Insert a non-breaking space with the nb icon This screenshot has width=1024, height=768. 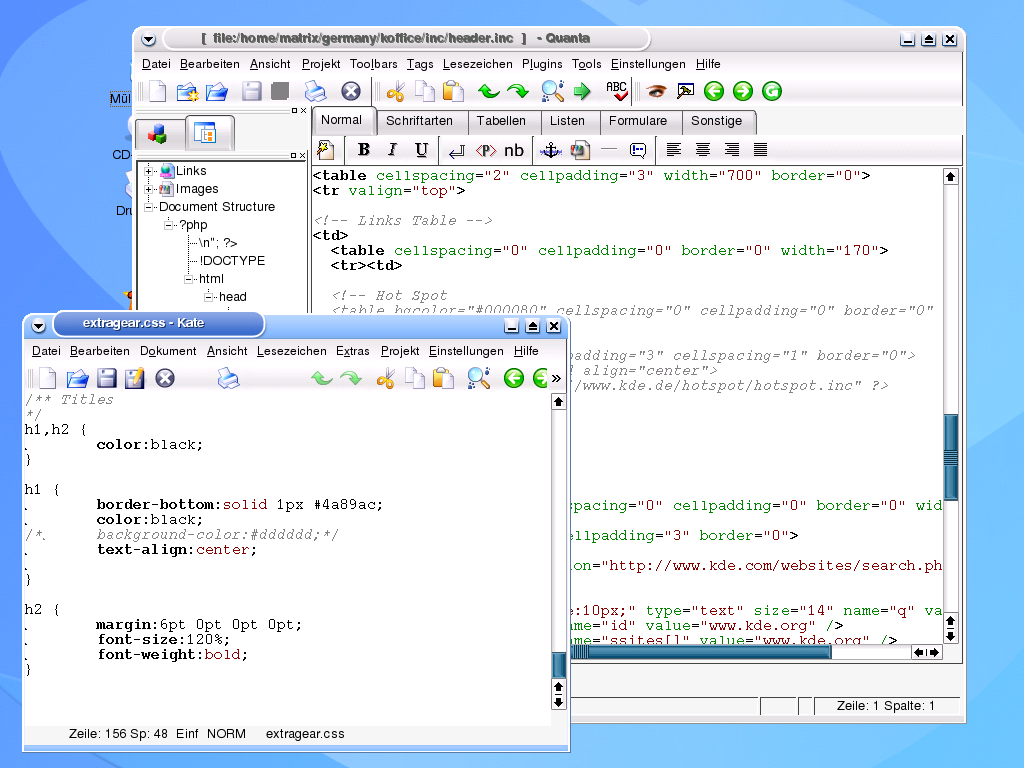[x=513, y=150]
